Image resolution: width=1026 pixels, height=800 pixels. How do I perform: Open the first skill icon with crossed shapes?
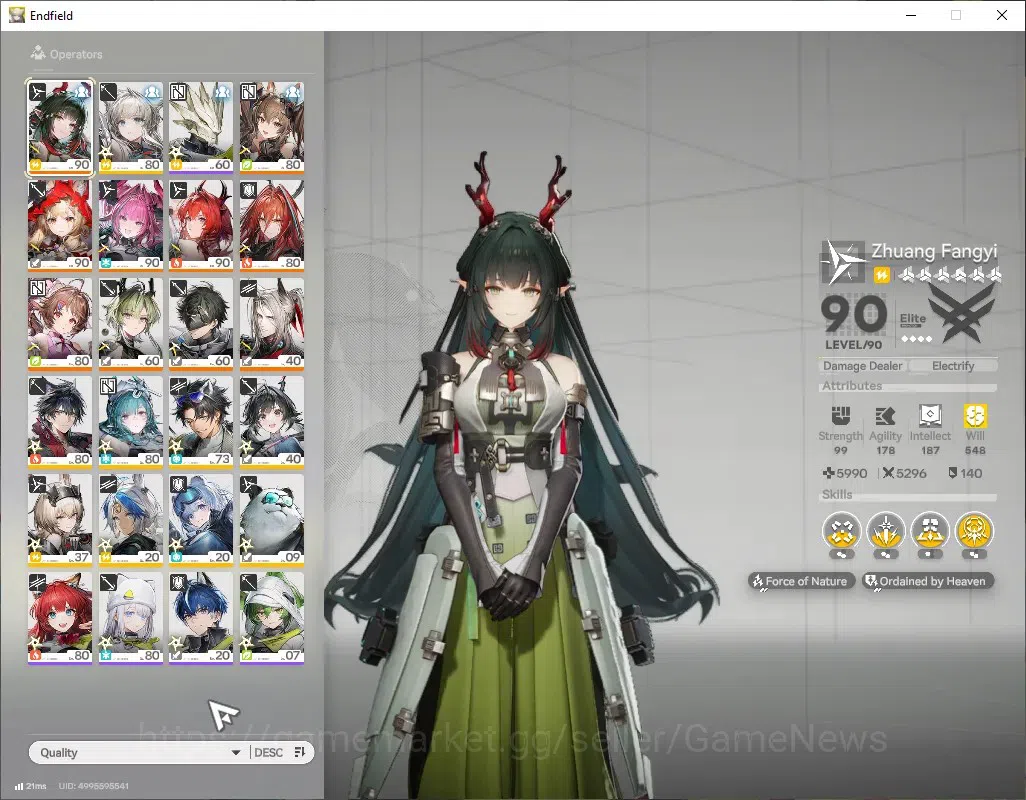[841, 531]
